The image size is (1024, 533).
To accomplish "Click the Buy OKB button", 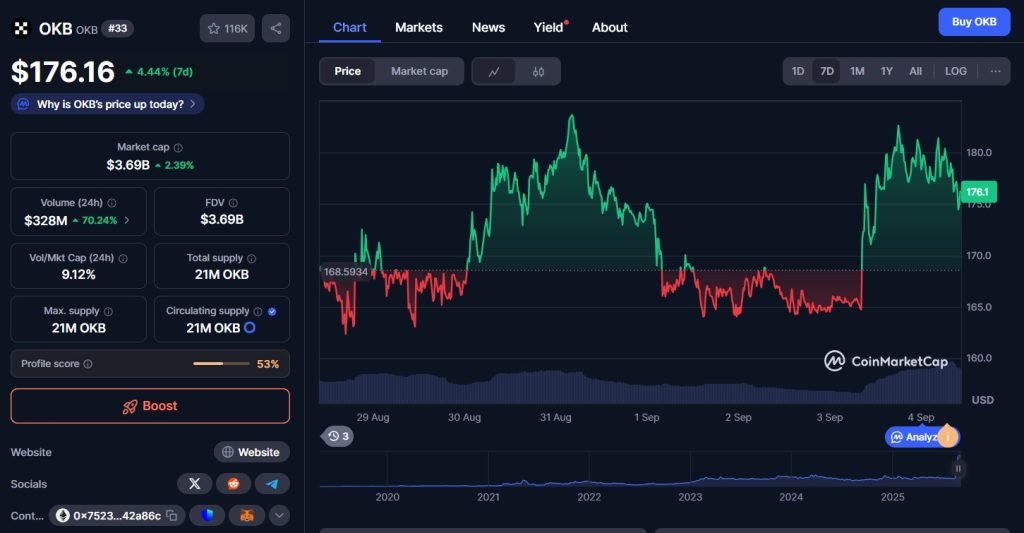I will 973,22.
